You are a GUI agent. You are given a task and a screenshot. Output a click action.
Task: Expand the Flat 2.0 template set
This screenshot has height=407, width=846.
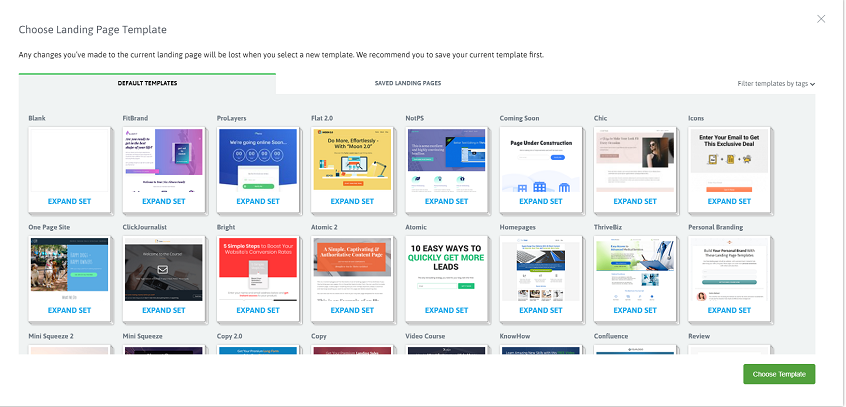click(352, 201)
